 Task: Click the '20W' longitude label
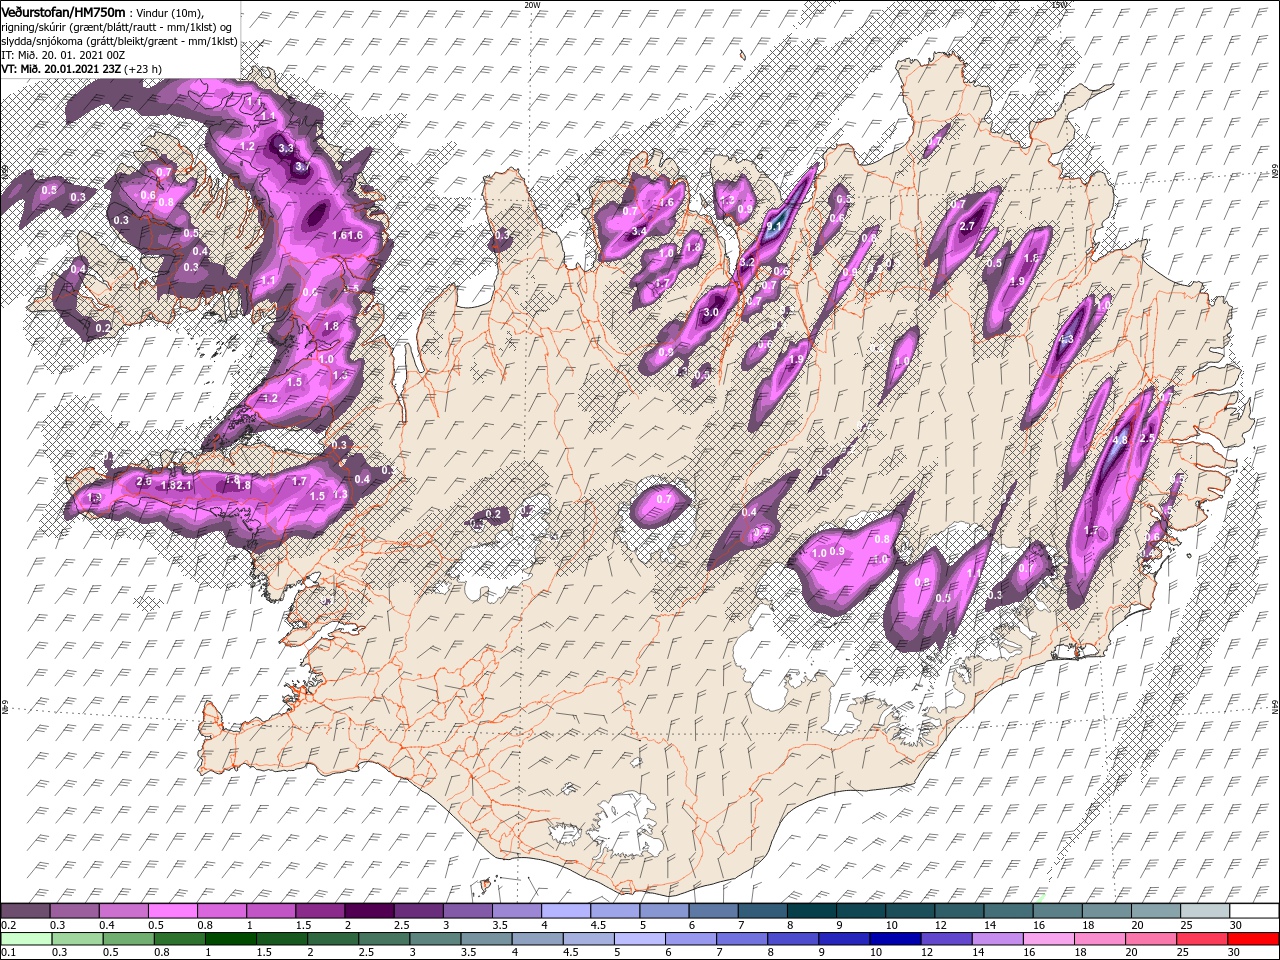[x=532, y=5]
